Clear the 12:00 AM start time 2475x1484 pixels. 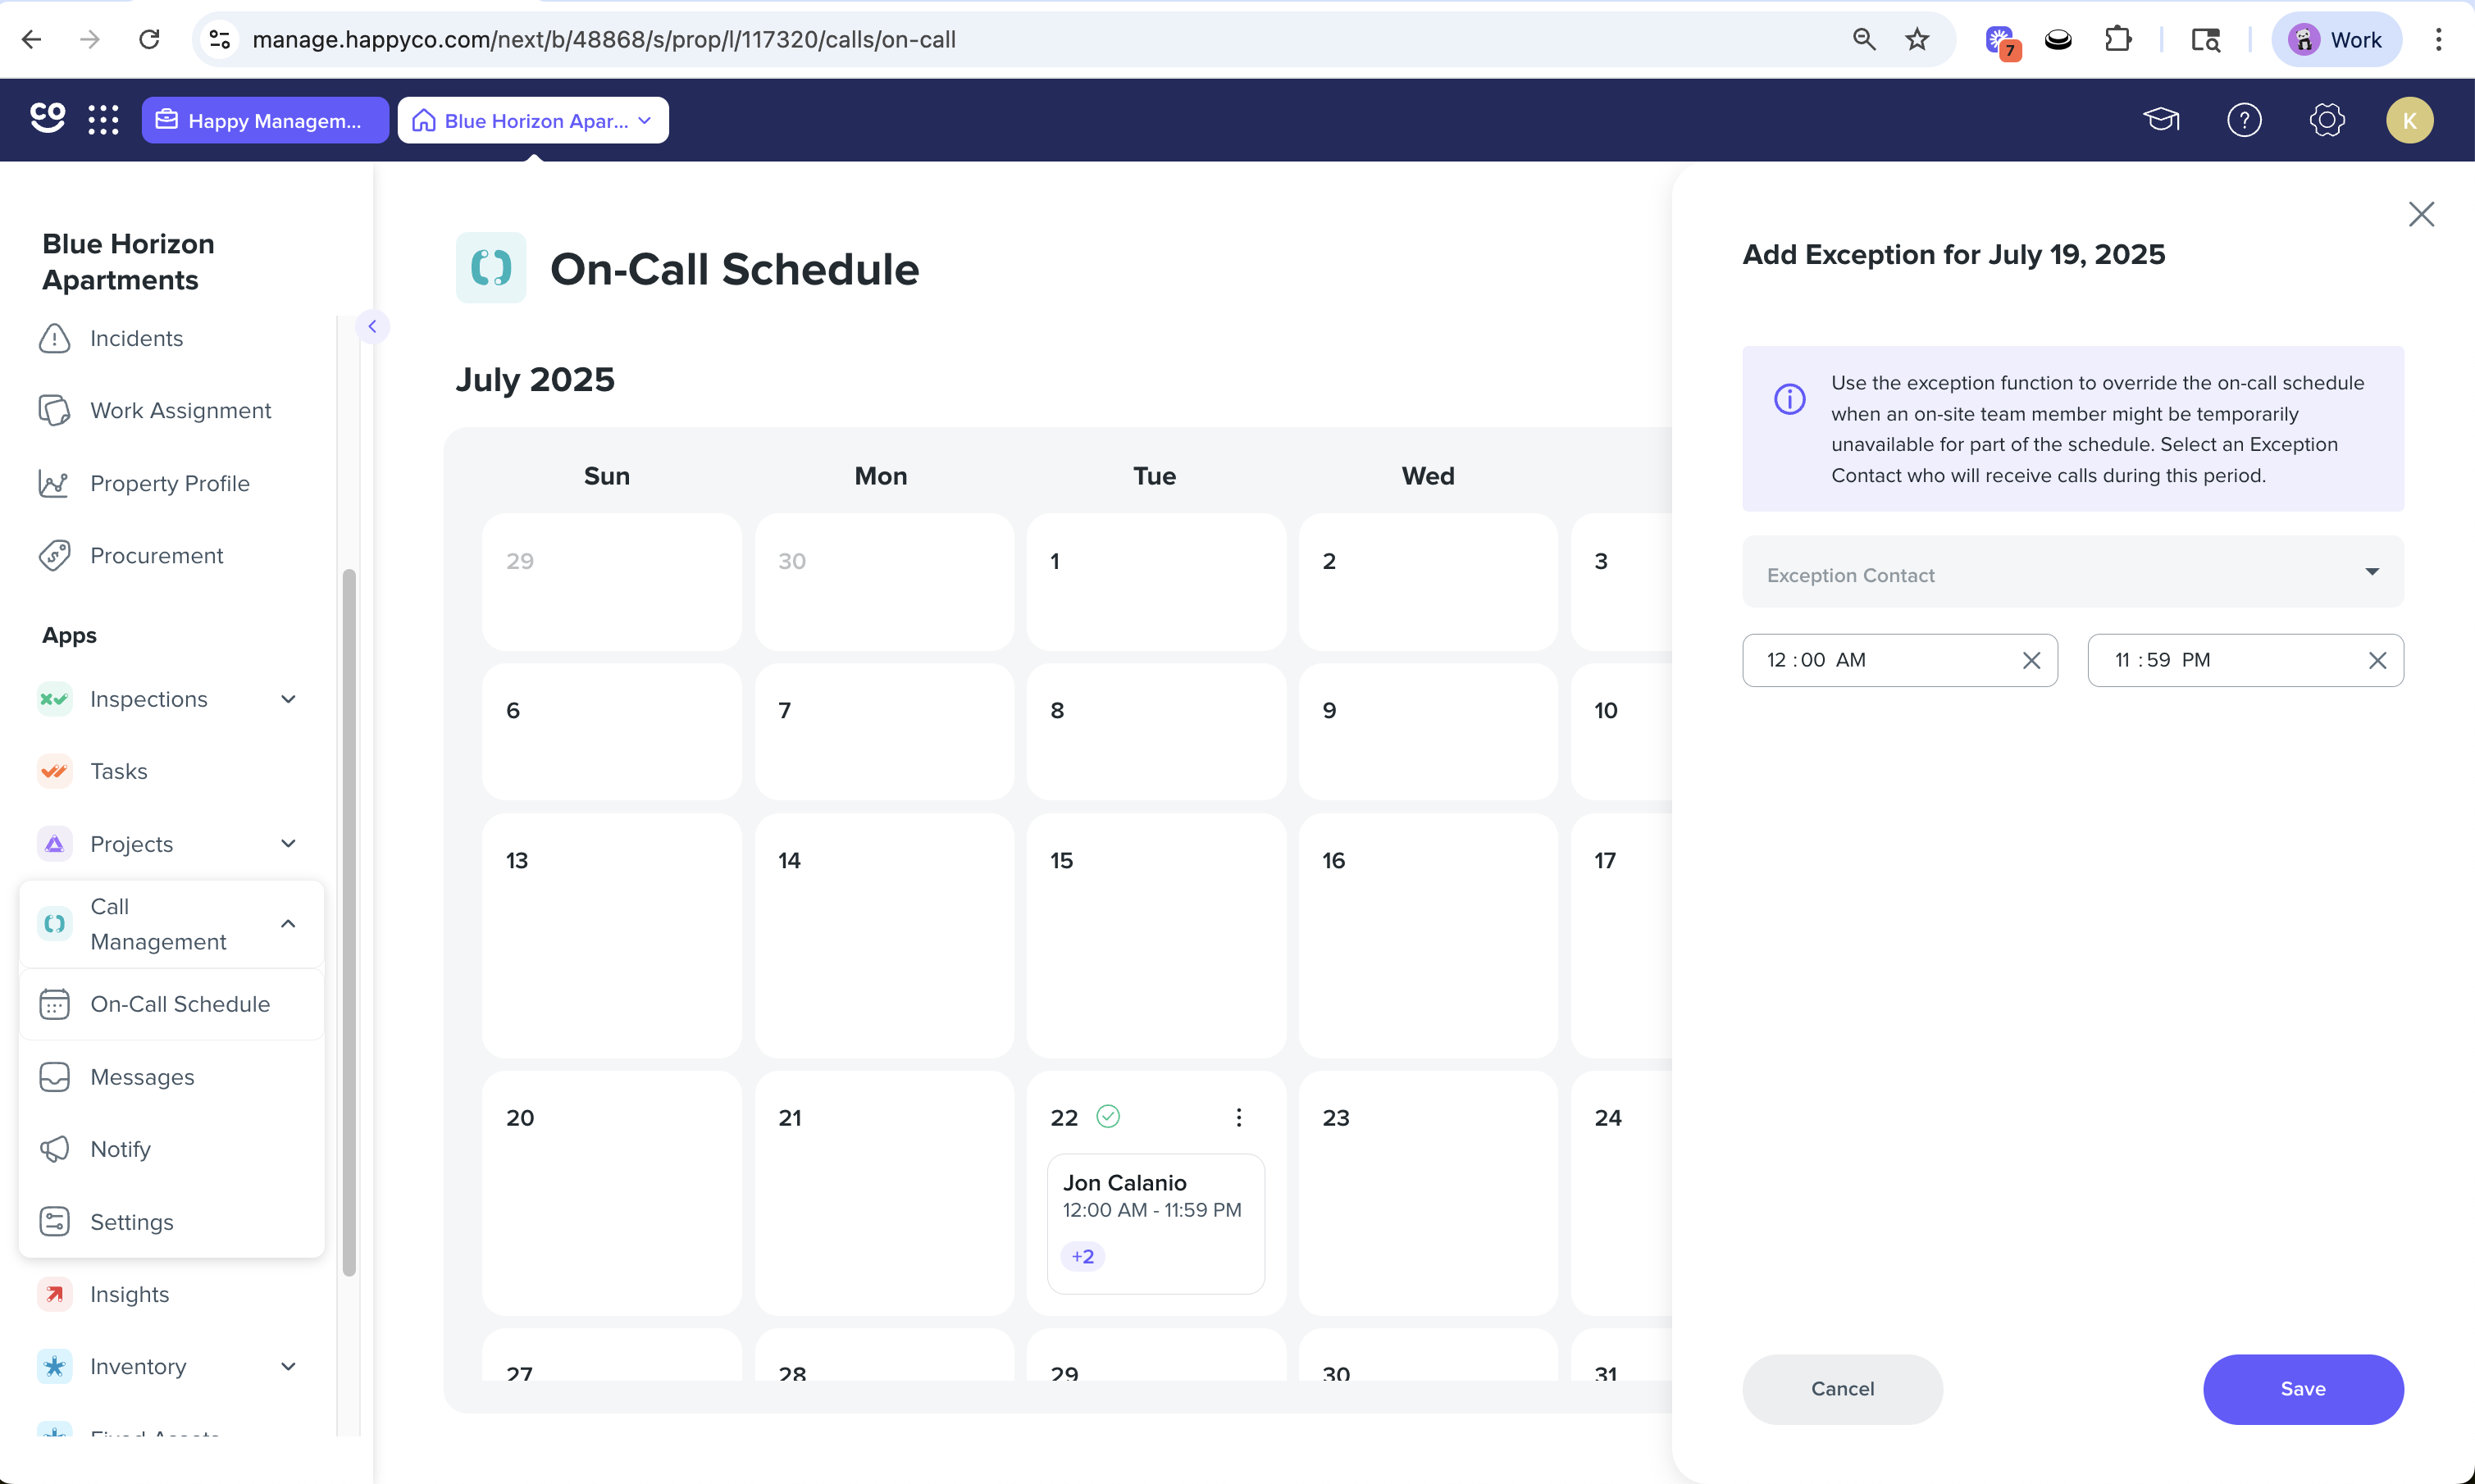tap(2031, 660)
